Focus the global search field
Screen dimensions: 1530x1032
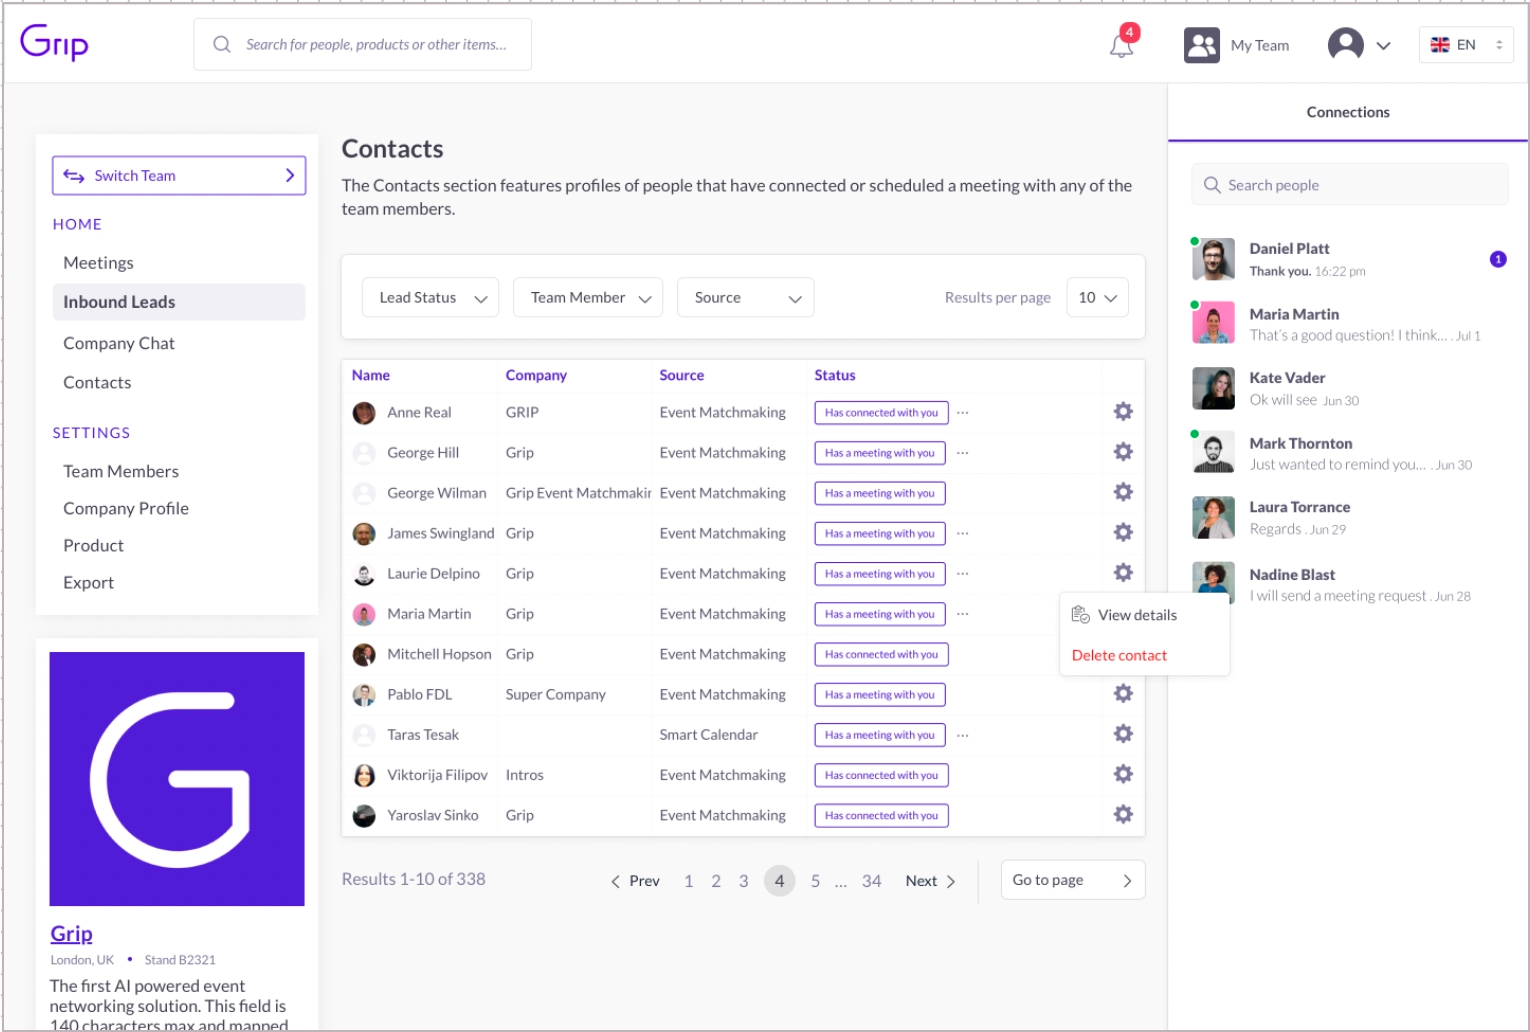363,44
